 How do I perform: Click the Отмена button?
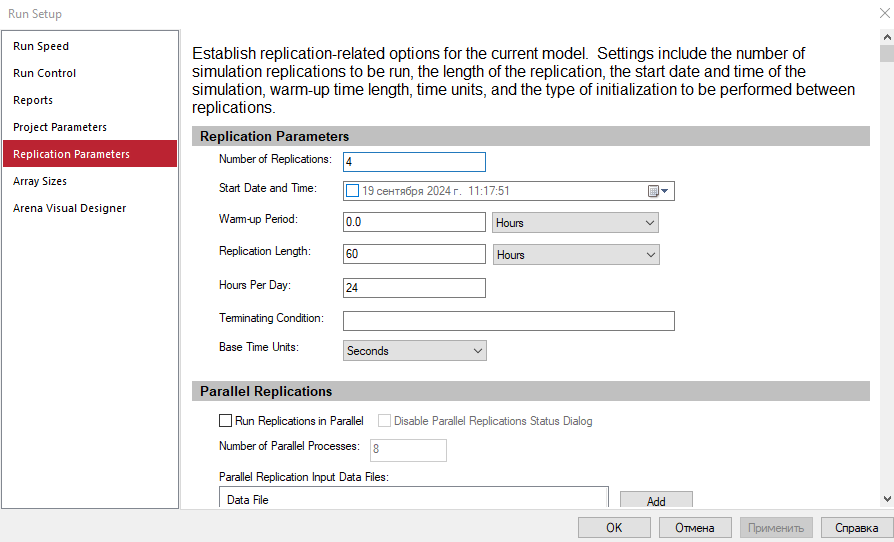coord(695,528)
